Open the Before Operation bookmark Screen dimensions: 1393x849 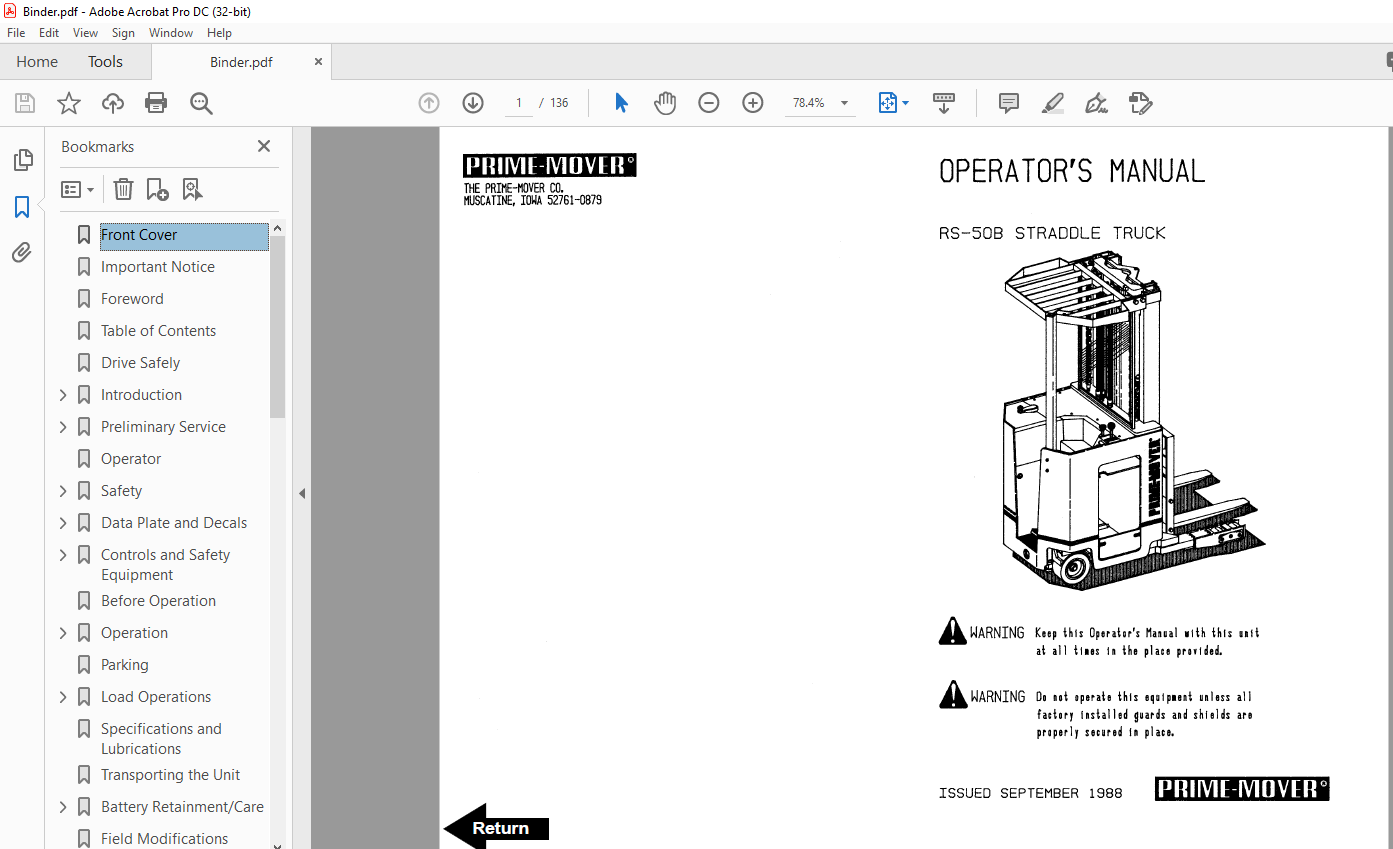[158, 601]
